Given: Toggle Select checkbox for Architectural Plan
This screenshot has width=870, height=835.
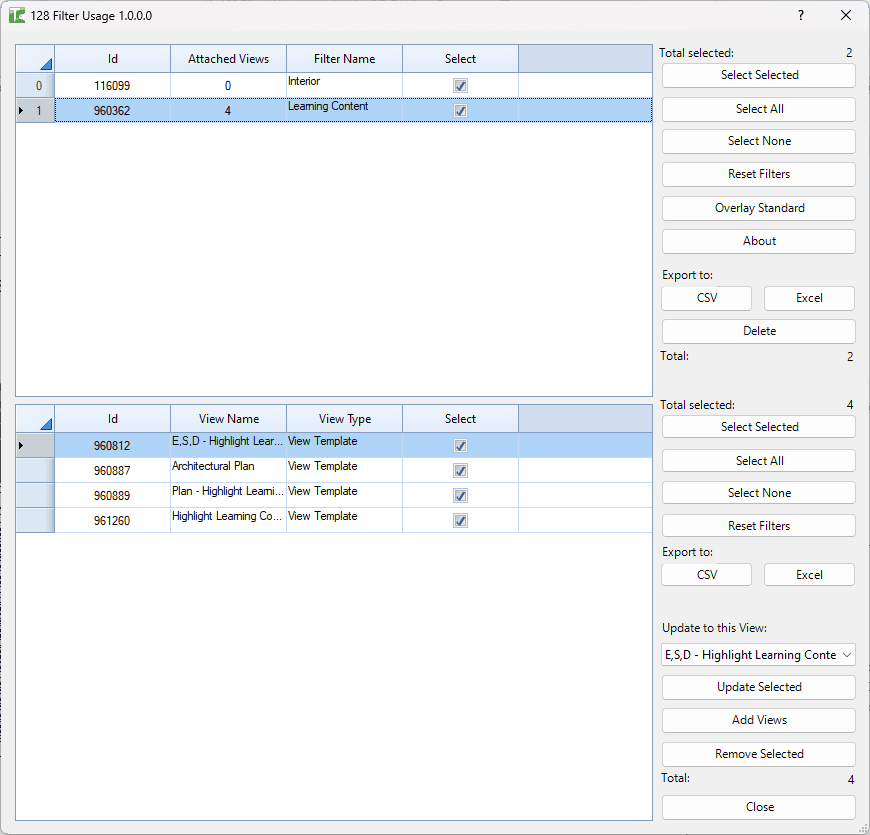Looking at the screenshot, I should 460,470.
